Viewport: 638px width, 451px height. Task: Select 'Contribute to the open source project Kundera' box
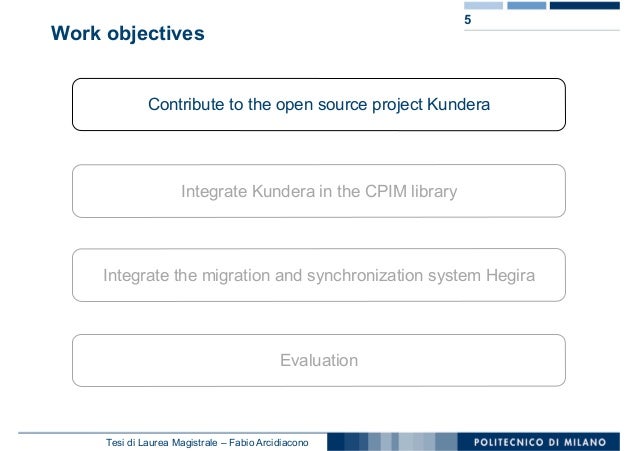click(x=319, y=105)
